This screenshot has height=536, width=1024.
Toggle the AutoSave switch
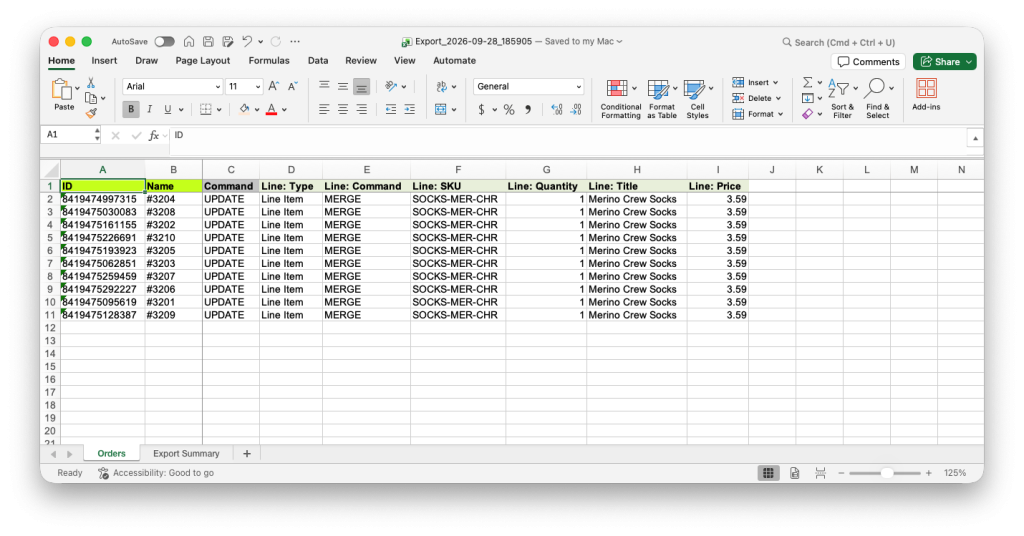[x=165, y=42]
